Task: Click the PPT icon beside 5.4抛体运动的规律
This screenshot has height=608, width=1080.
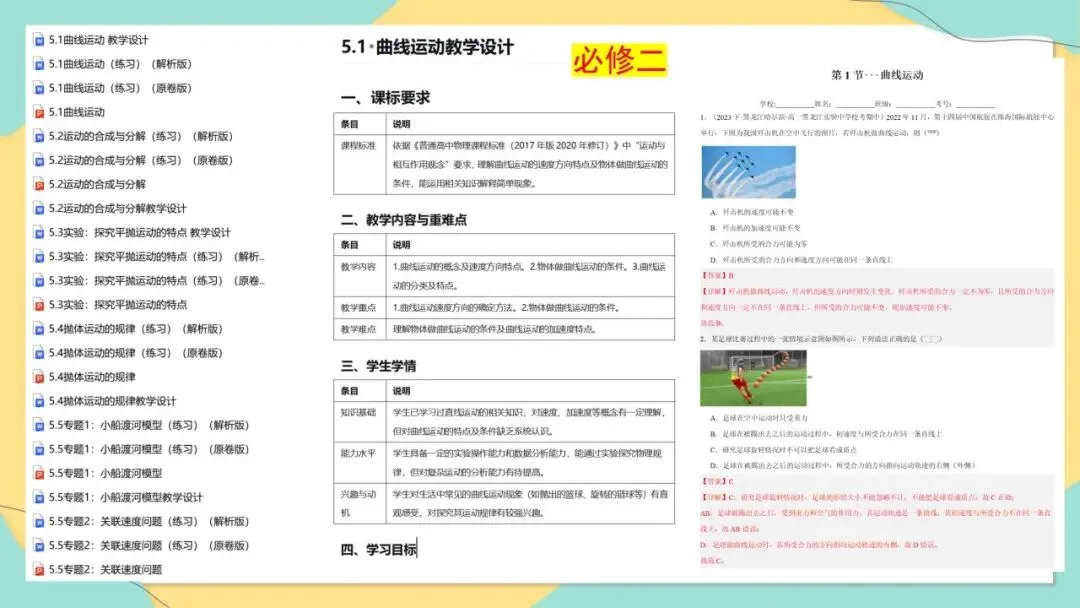Action: pyautogui.click(x=39, y=377)
